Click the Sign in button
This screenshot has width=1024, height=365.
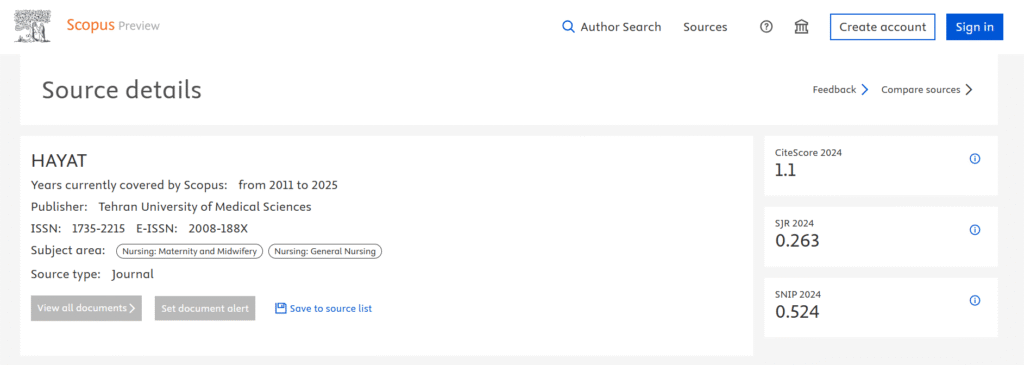[x=974, y=27]
